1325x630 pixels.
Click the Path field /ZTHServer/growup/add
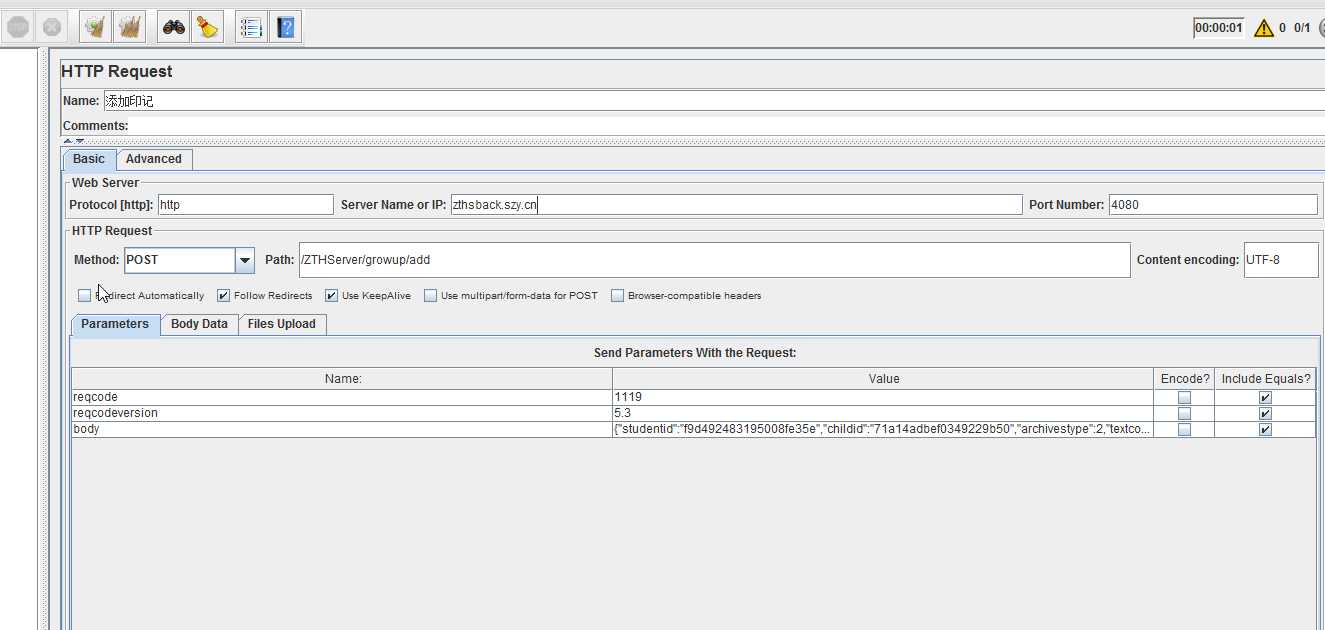pyautogui.click(x=714, y=260)
